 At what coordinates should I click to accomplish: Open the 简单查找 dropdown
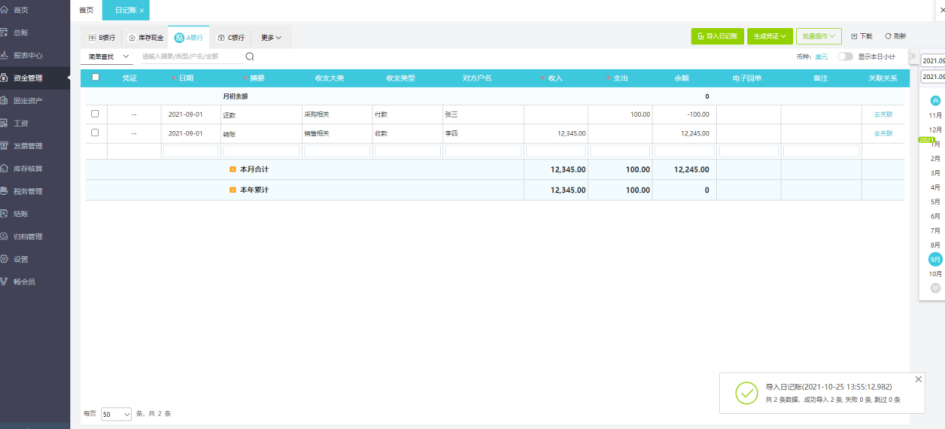[x=107, y=56]
